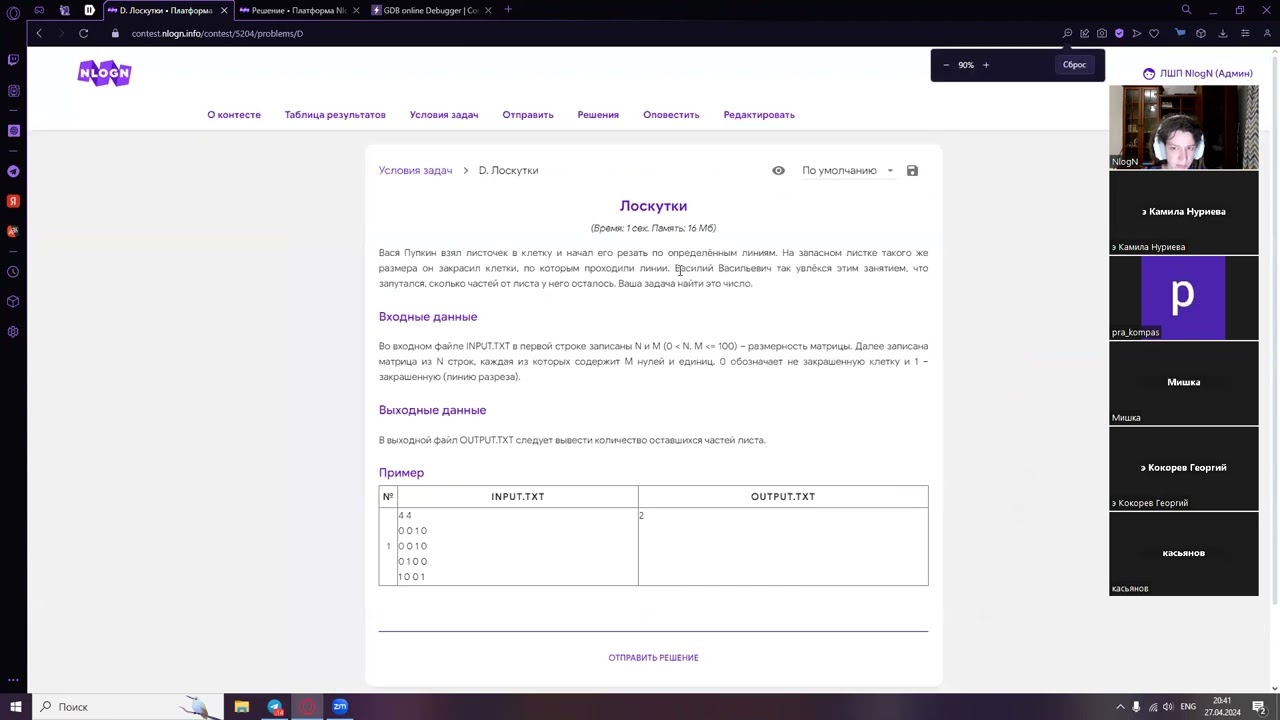Click the browser zoom magnifier icon

[1067, 33]
